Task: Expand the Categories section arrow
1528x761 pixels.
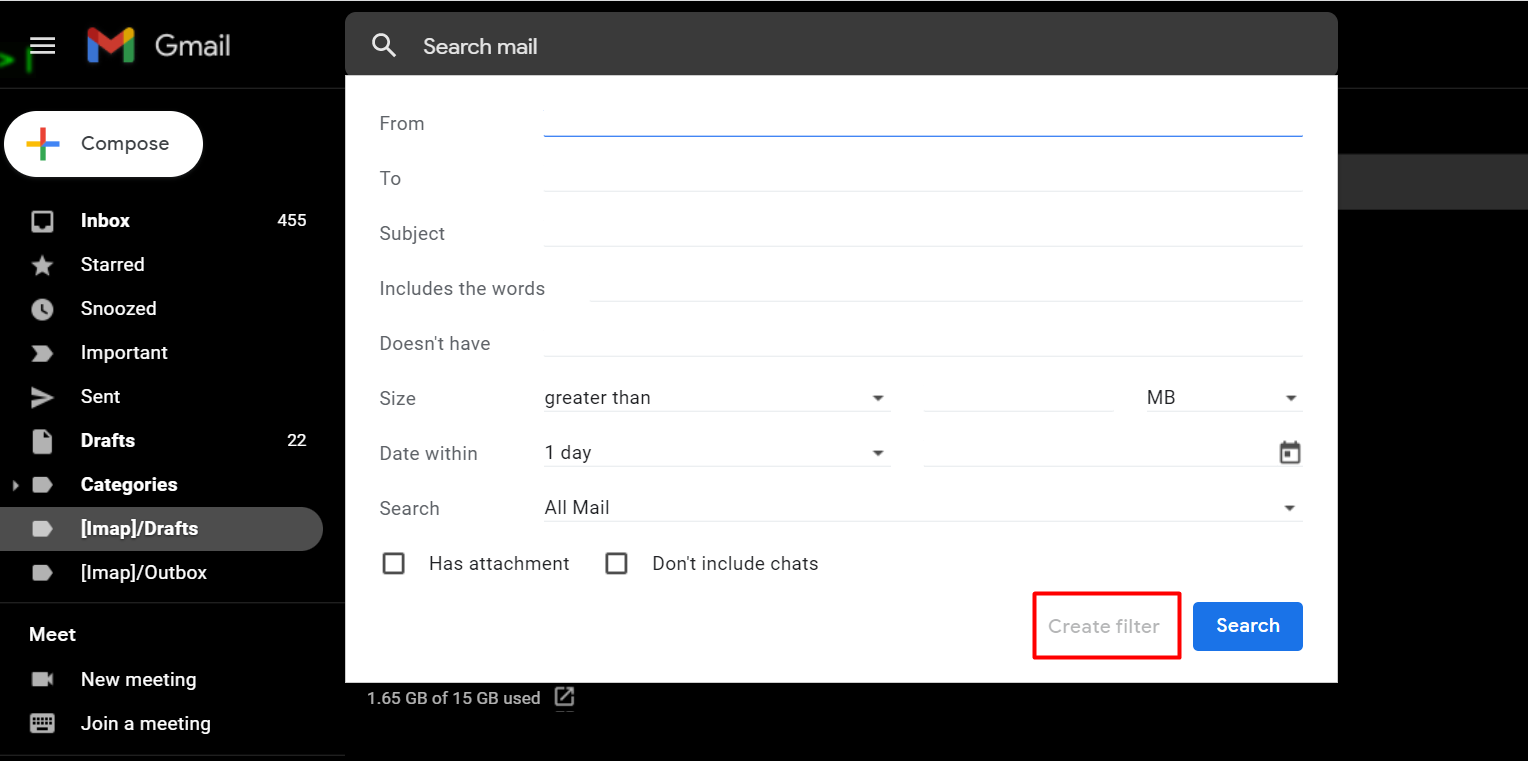Action: pyautogui.click(x=15, y=485)
